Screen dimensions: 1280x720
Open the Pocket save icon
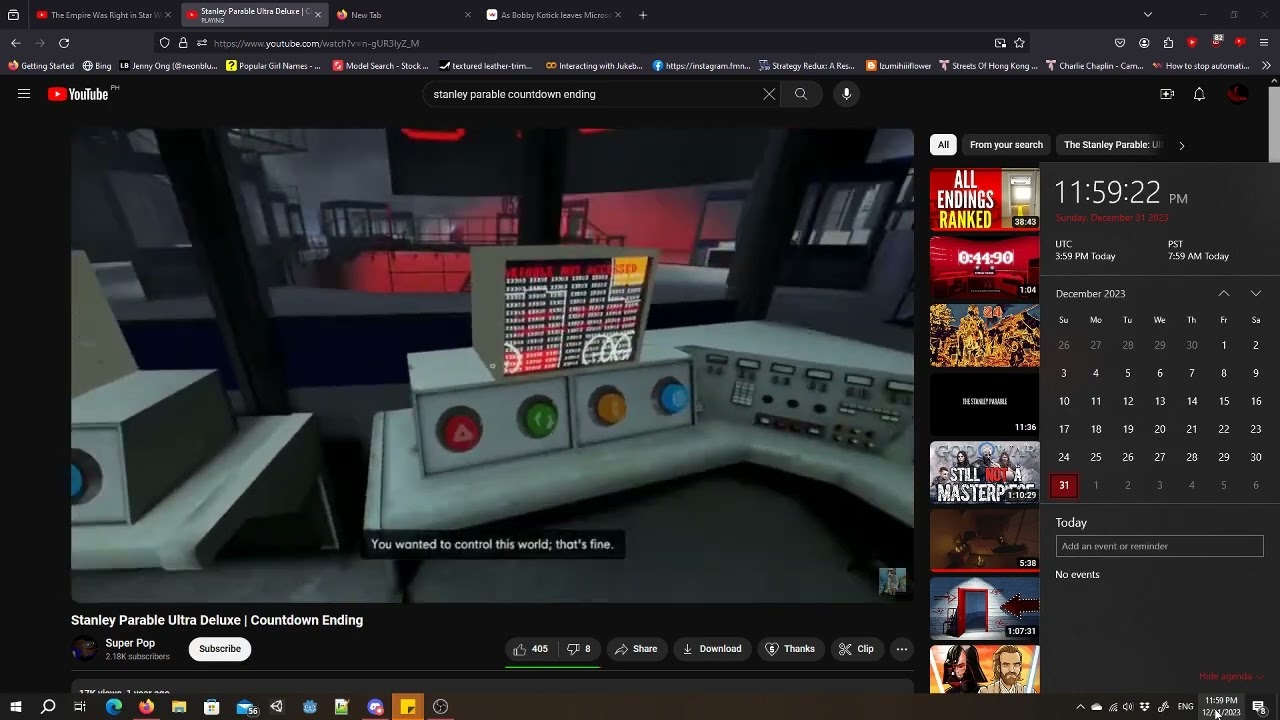click(x=1120, y=43)
